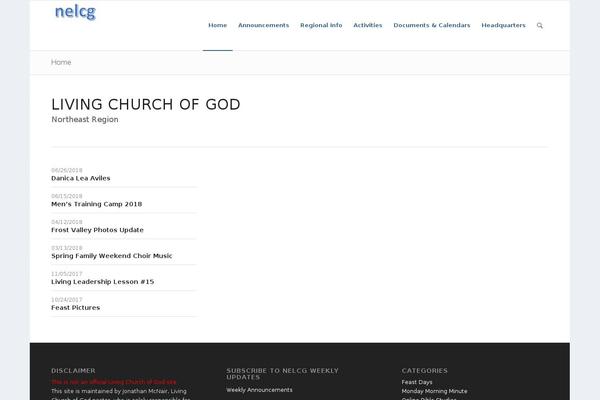Open Spring Family Weekend Choir Music post
This screenshot has height=400, width=600.
pos(111,256)
